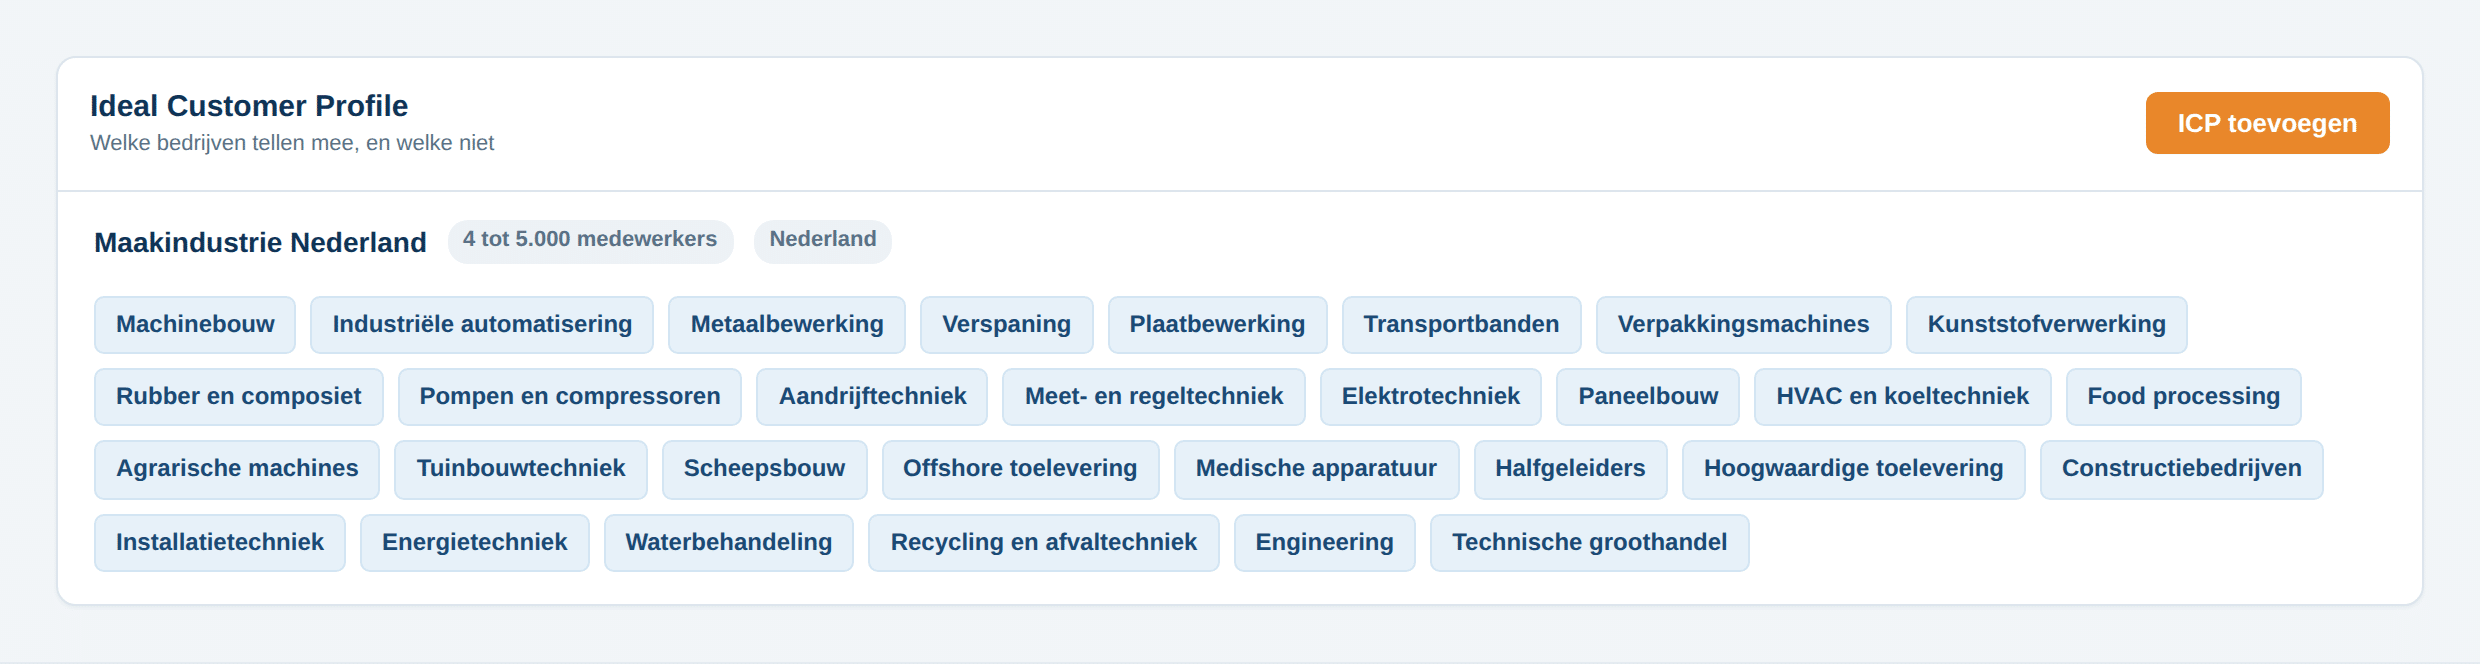This screenshot has width=2480, height=664.
Task: Select the Technische groothandel chip
Action: click(x=1590, y=543)
